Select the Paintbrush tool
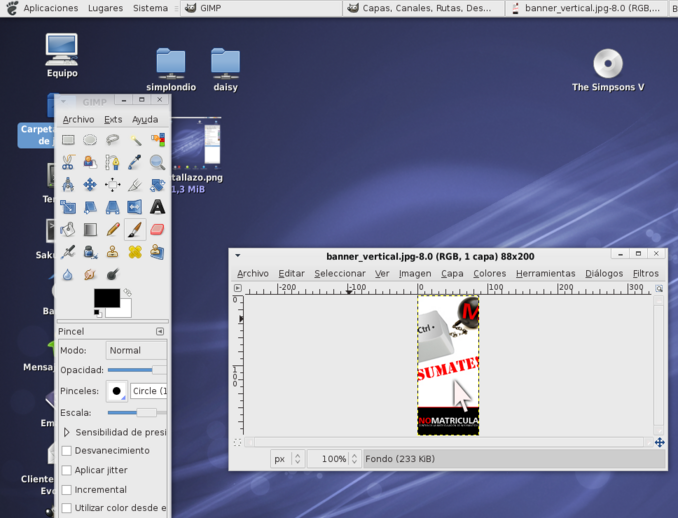 [x=135, y=230]
